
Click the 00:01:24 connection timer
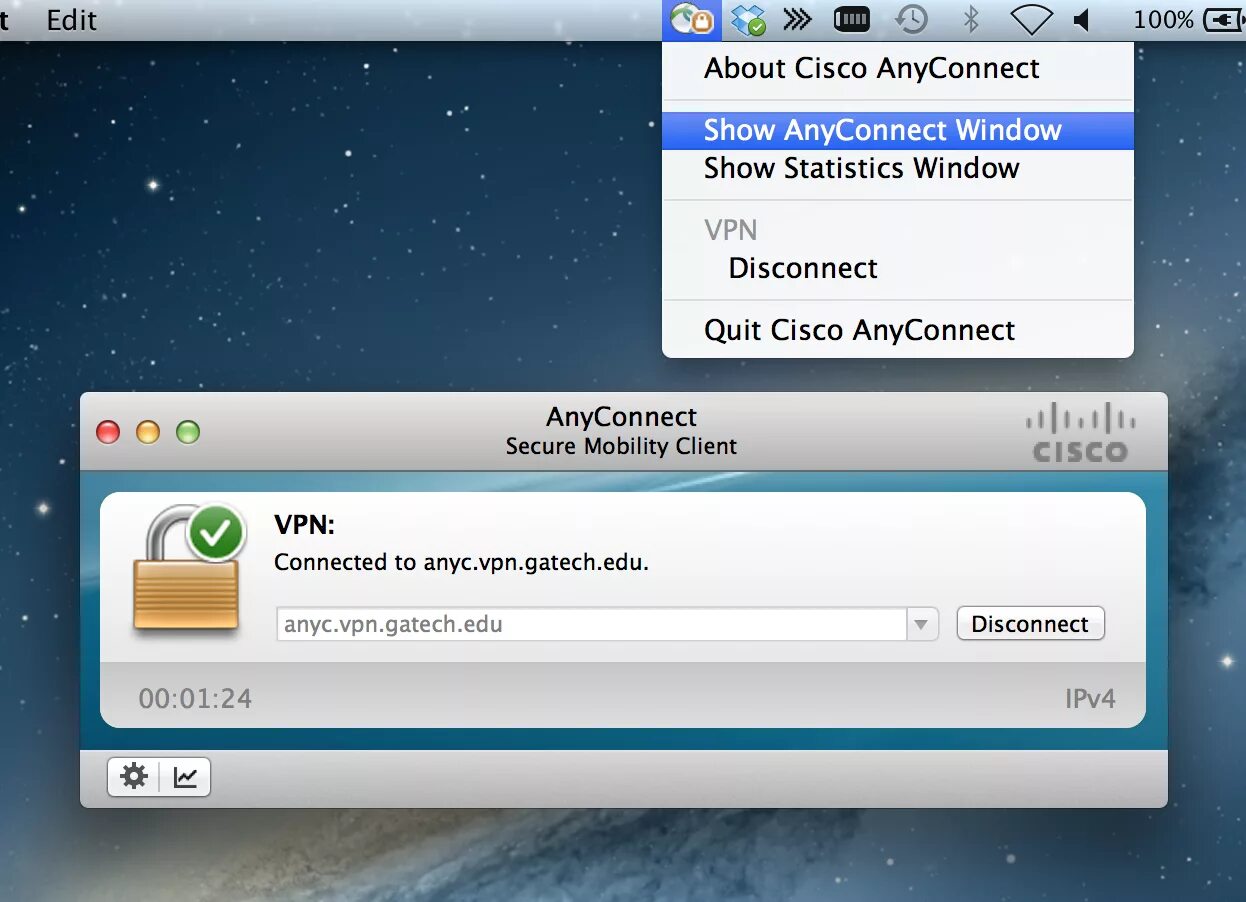(x=195, y=698)
